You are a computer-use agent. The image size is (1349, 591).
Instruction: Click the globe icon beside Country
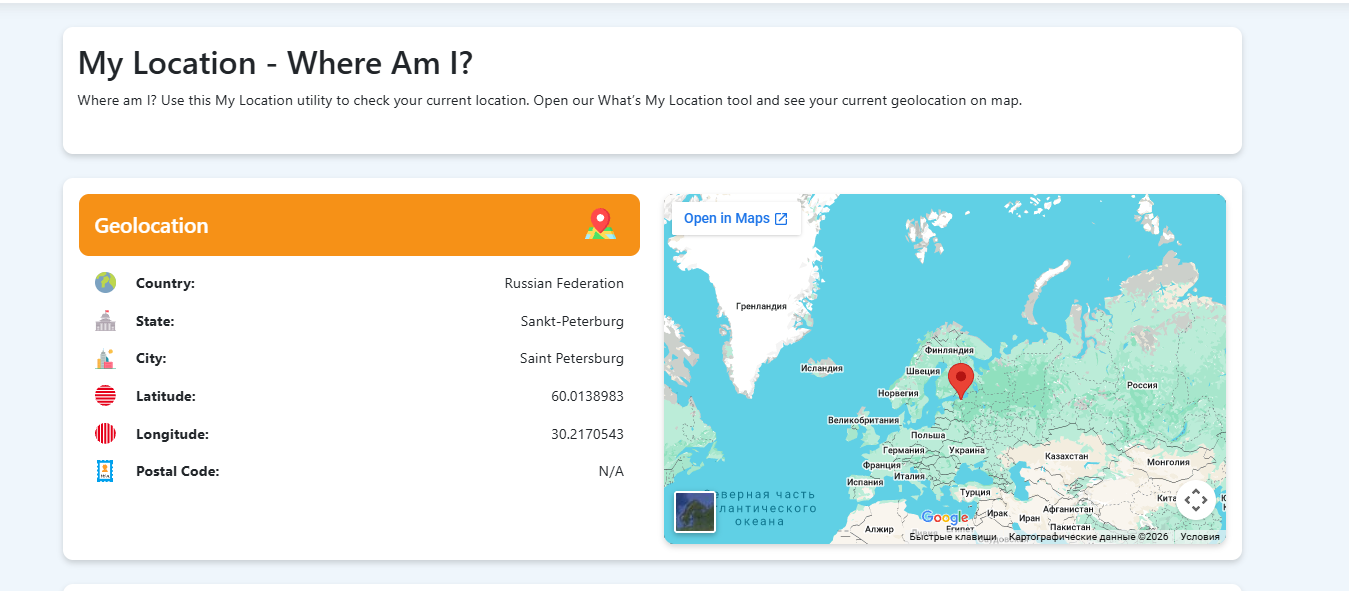[105, 283]
